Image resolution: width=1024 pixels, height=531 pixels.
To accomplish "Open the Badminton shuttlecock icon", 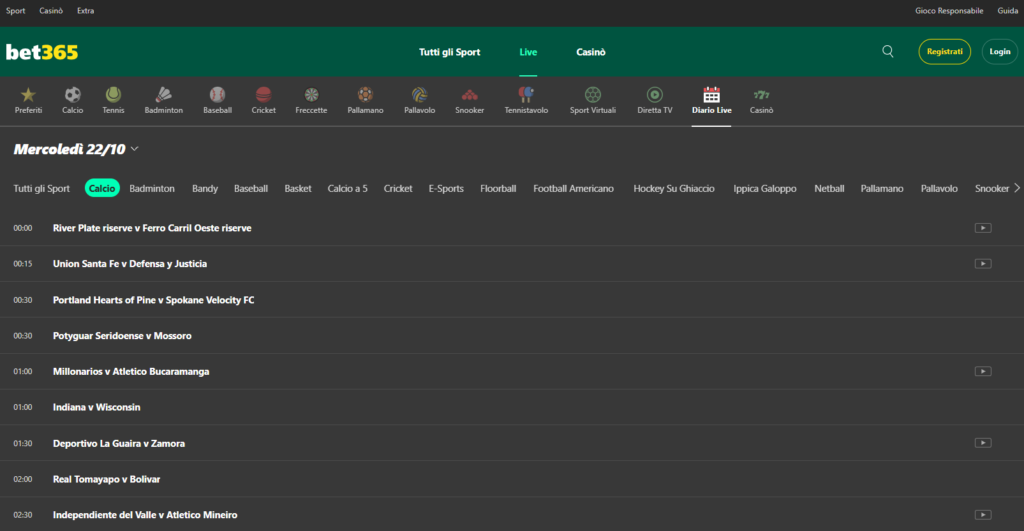I will point(163,95).
